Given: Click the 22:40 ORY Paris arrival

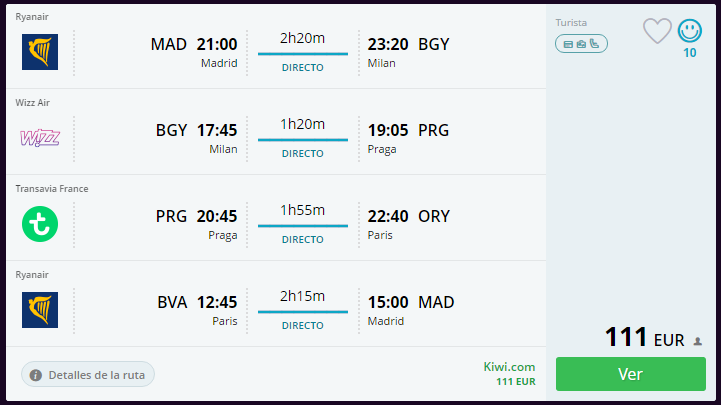Looking at the screenshot, I should point(408,224).
